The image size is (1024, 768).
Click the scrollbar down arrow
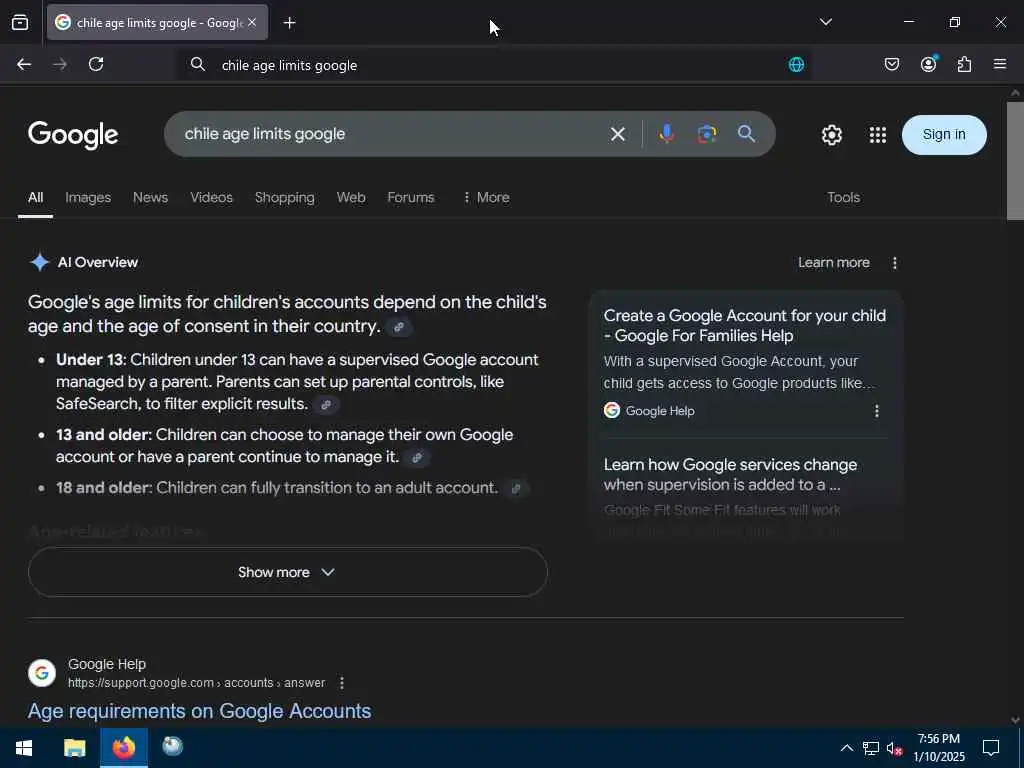pyautogui.click(x=1015, y=720)
